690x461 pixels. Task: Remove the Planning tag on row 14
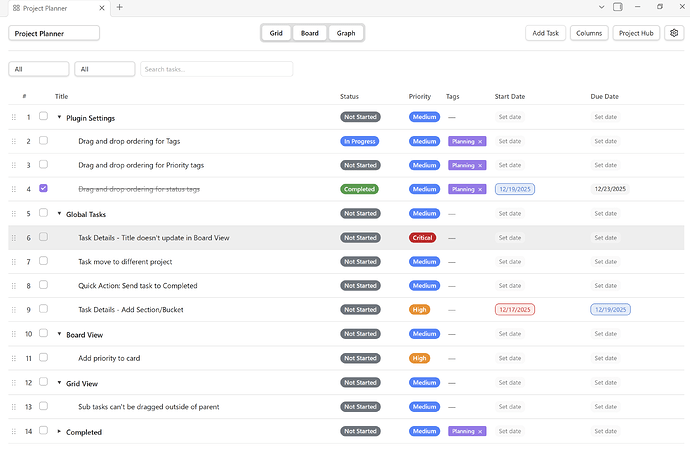click(480, 431)
